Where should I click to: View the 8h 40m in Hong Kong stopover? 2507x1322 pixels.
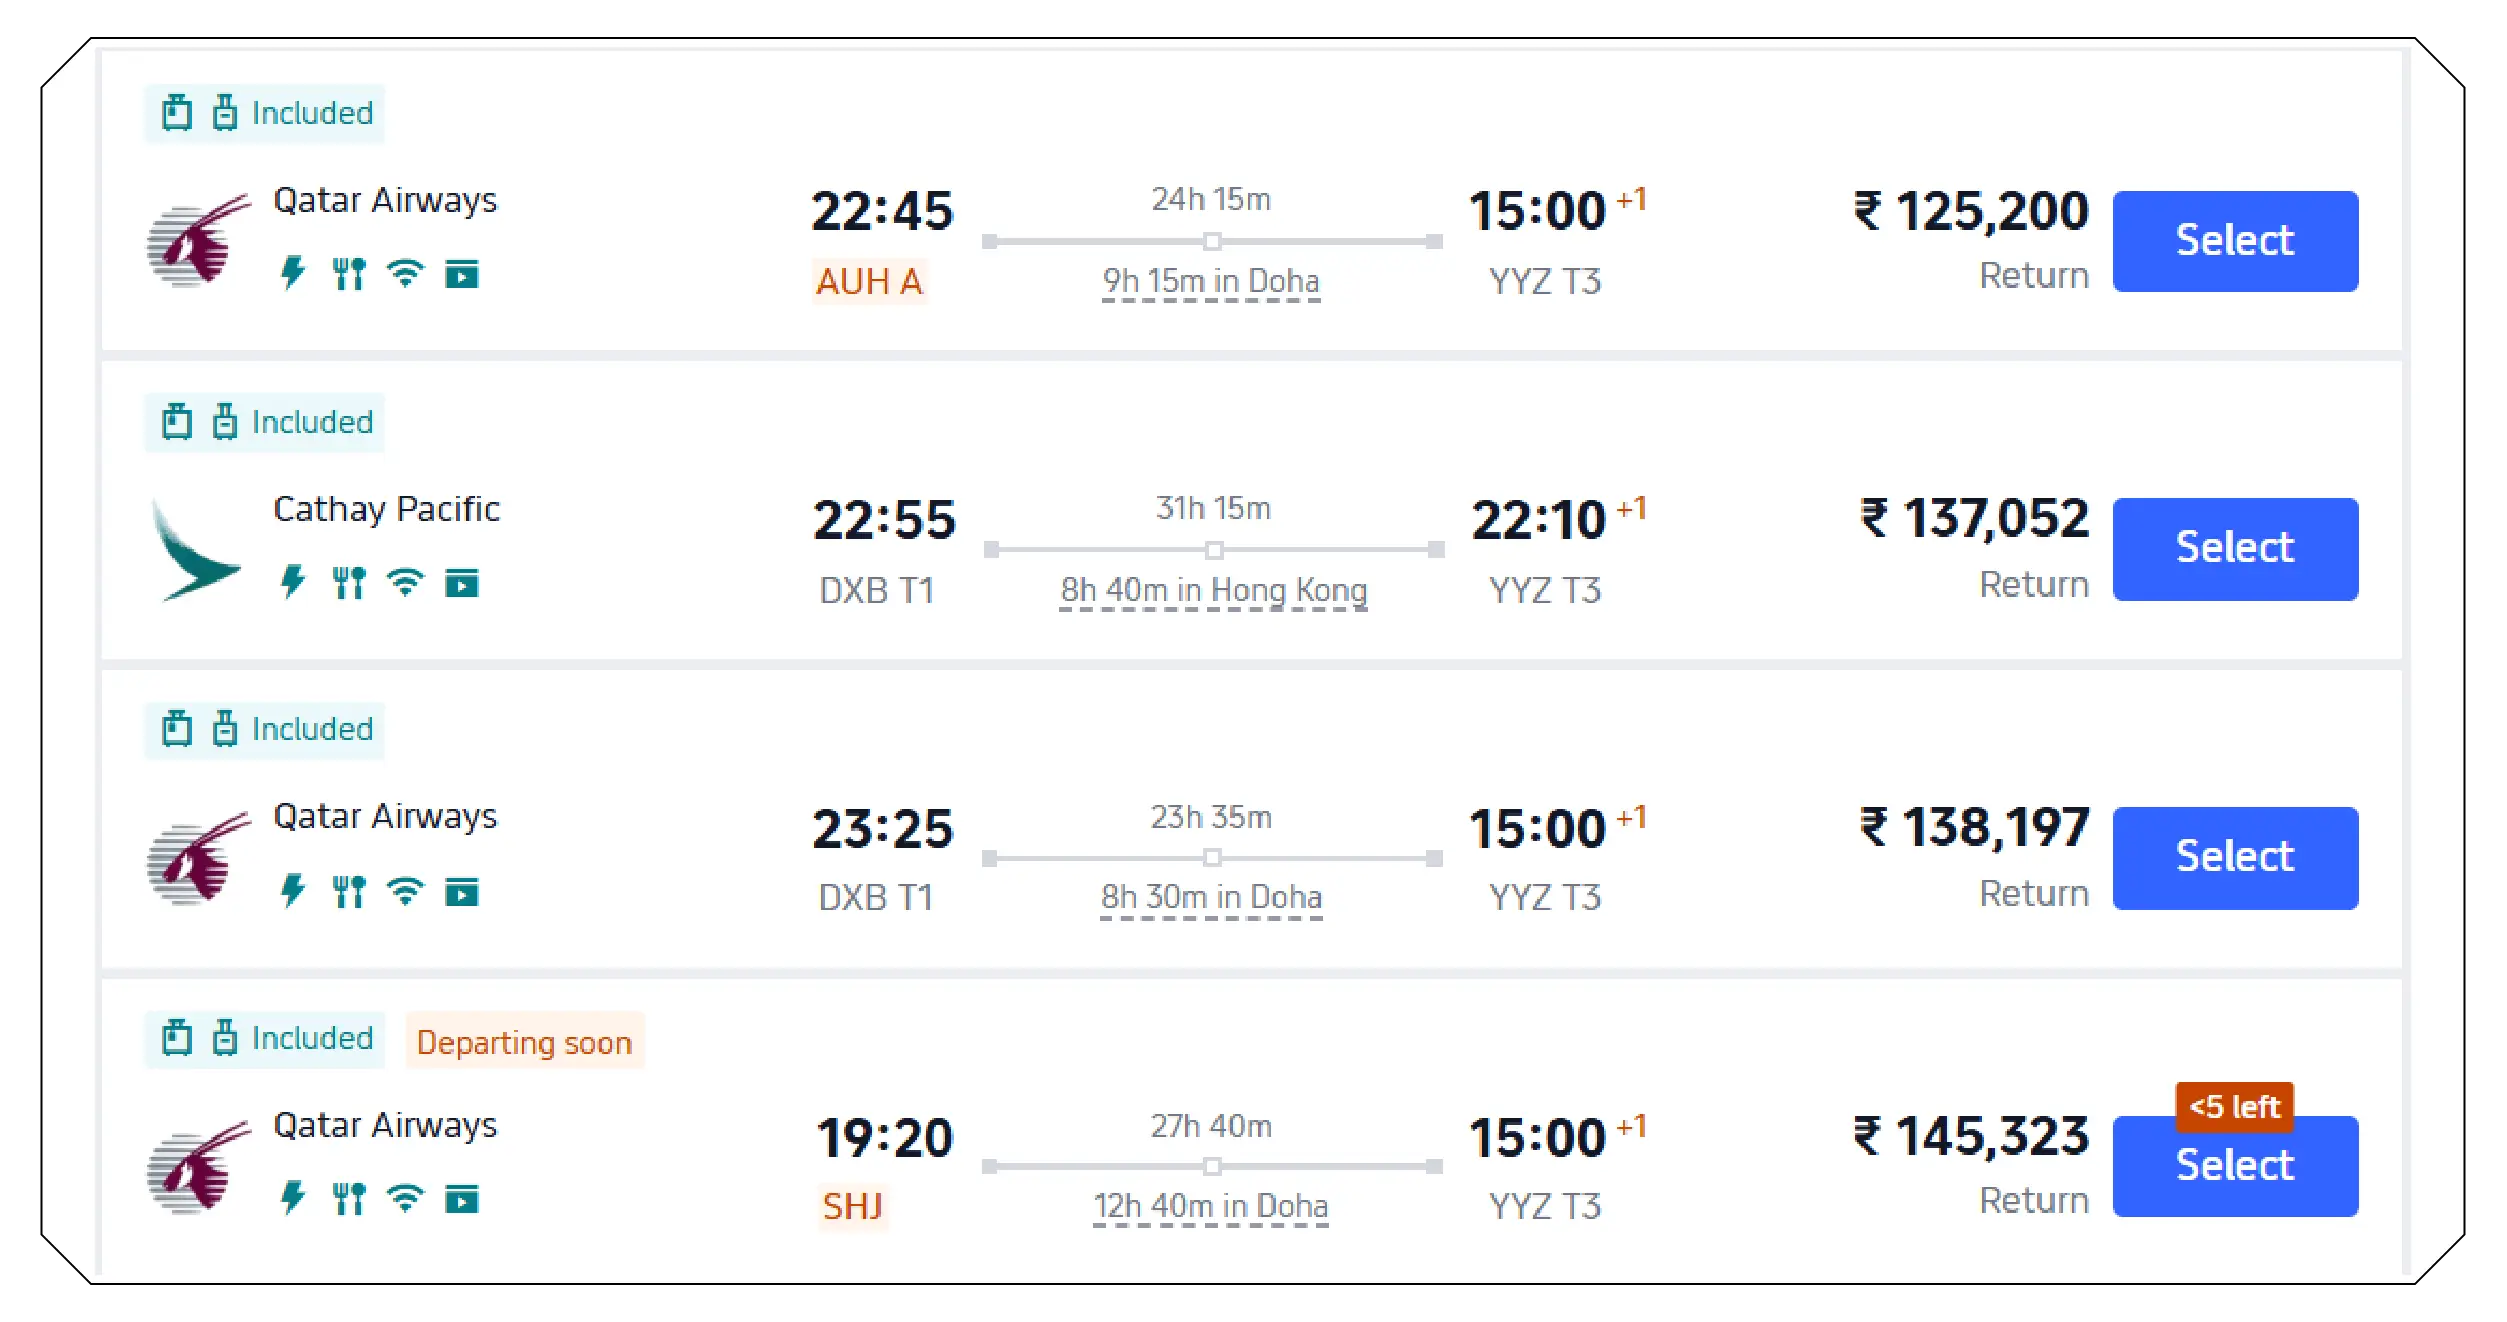(x=1213, y=590)
